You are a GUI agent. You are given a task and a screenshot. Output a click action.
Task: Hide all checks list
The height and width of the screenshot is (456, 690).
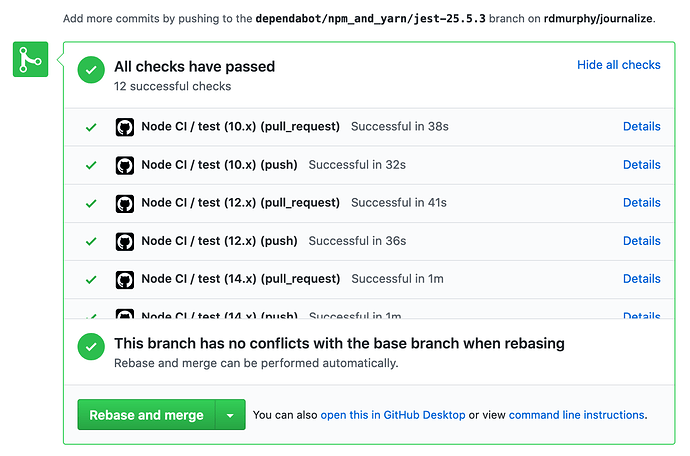pos(618,65)
